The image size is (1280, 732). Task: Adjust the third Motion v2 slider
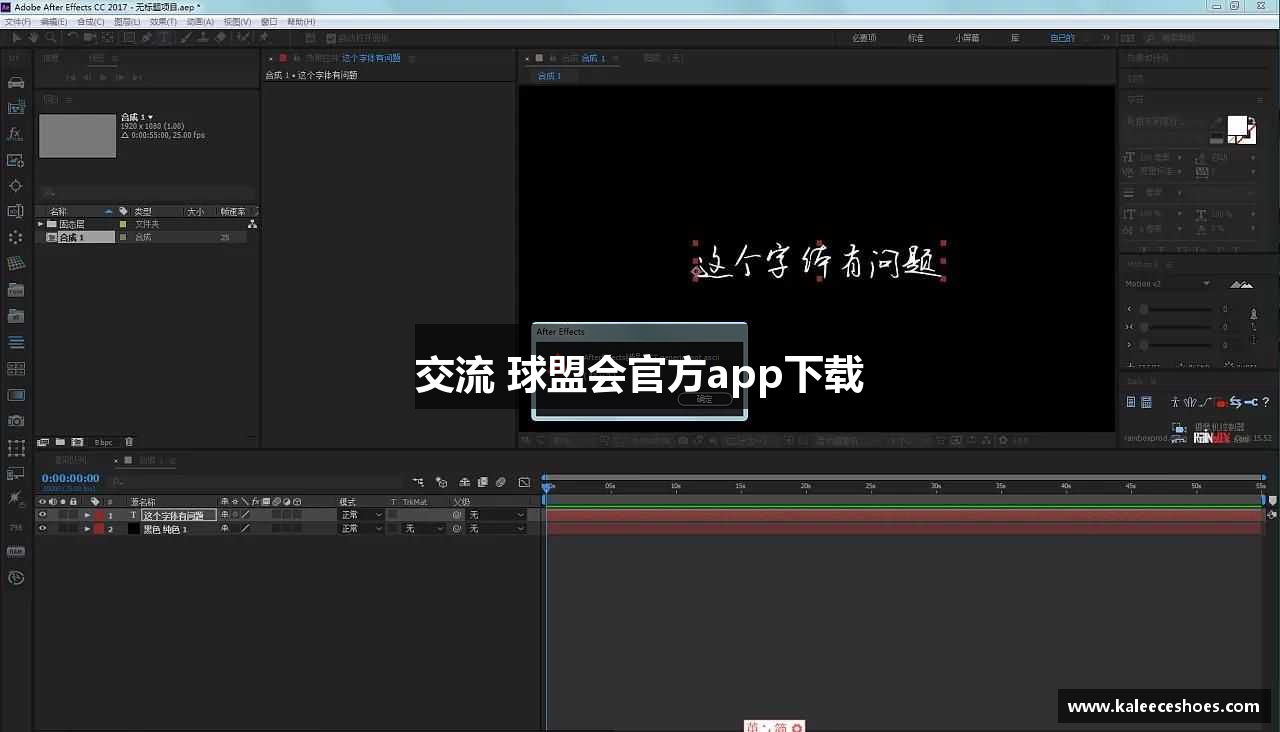point(1176,345)
